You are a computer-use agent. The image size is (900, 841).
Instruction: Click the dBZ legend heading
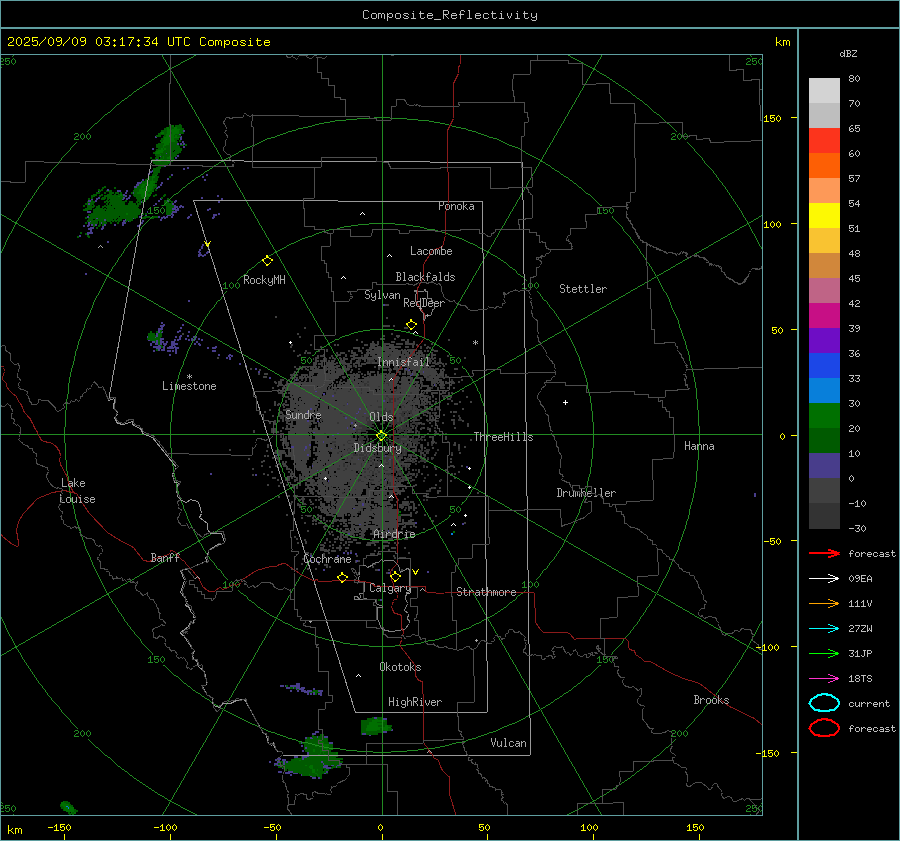tap(848, 53)
